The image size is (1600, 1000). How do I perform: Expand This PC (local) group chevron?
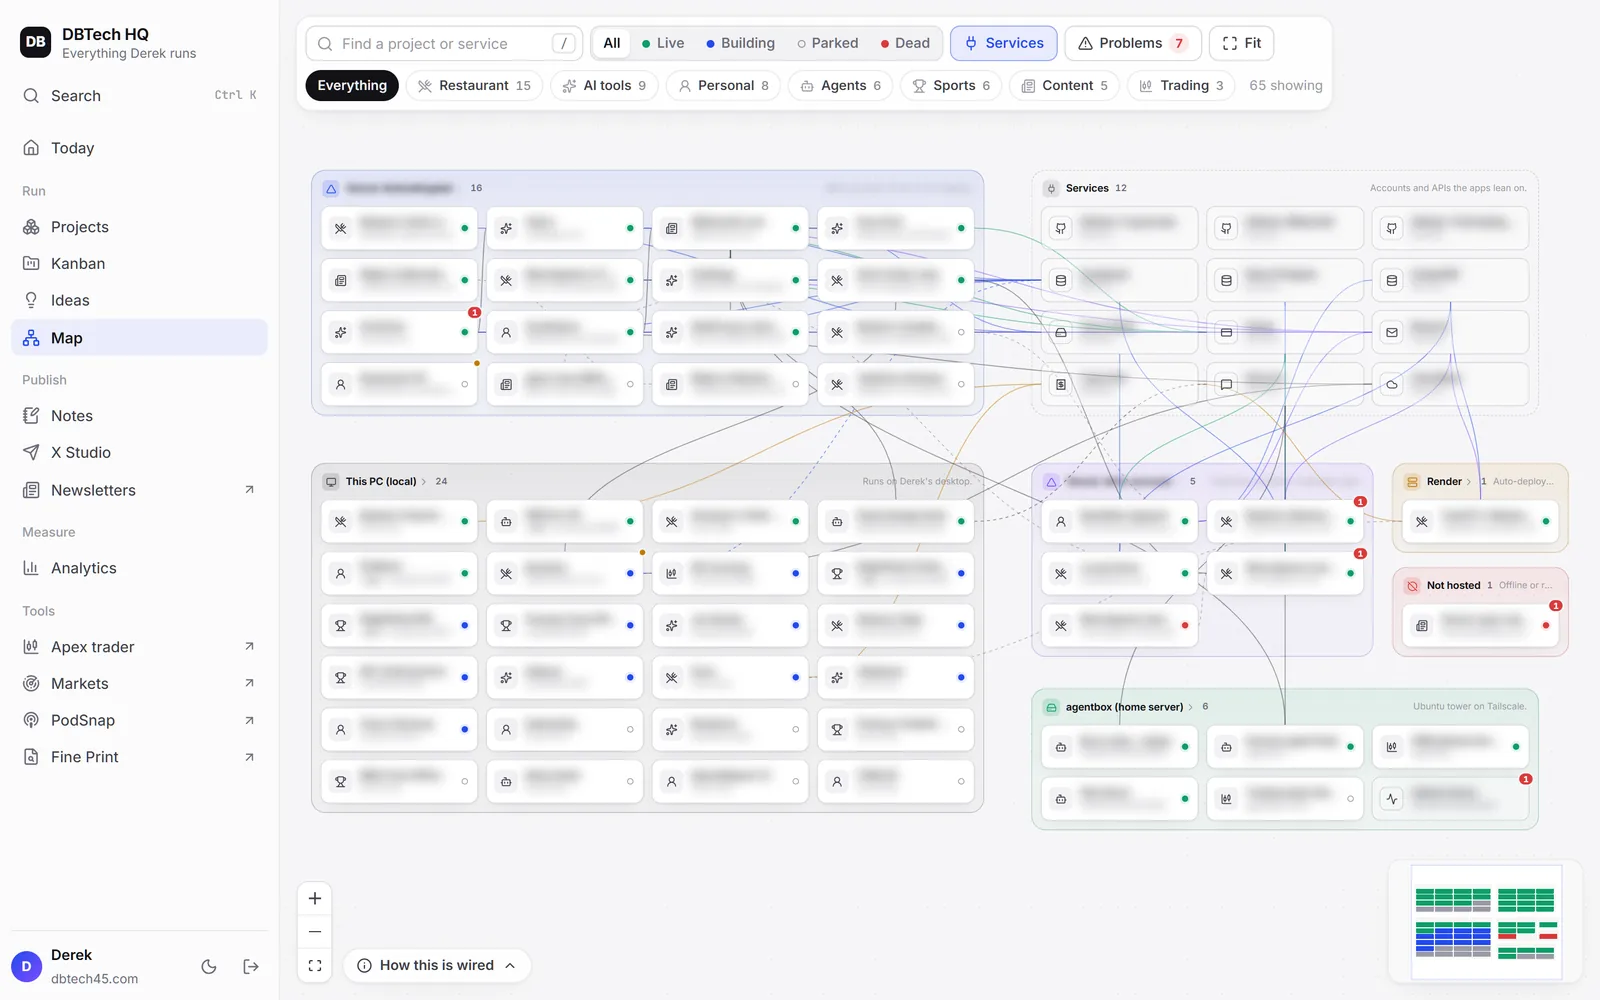click(x=424, y=482)
